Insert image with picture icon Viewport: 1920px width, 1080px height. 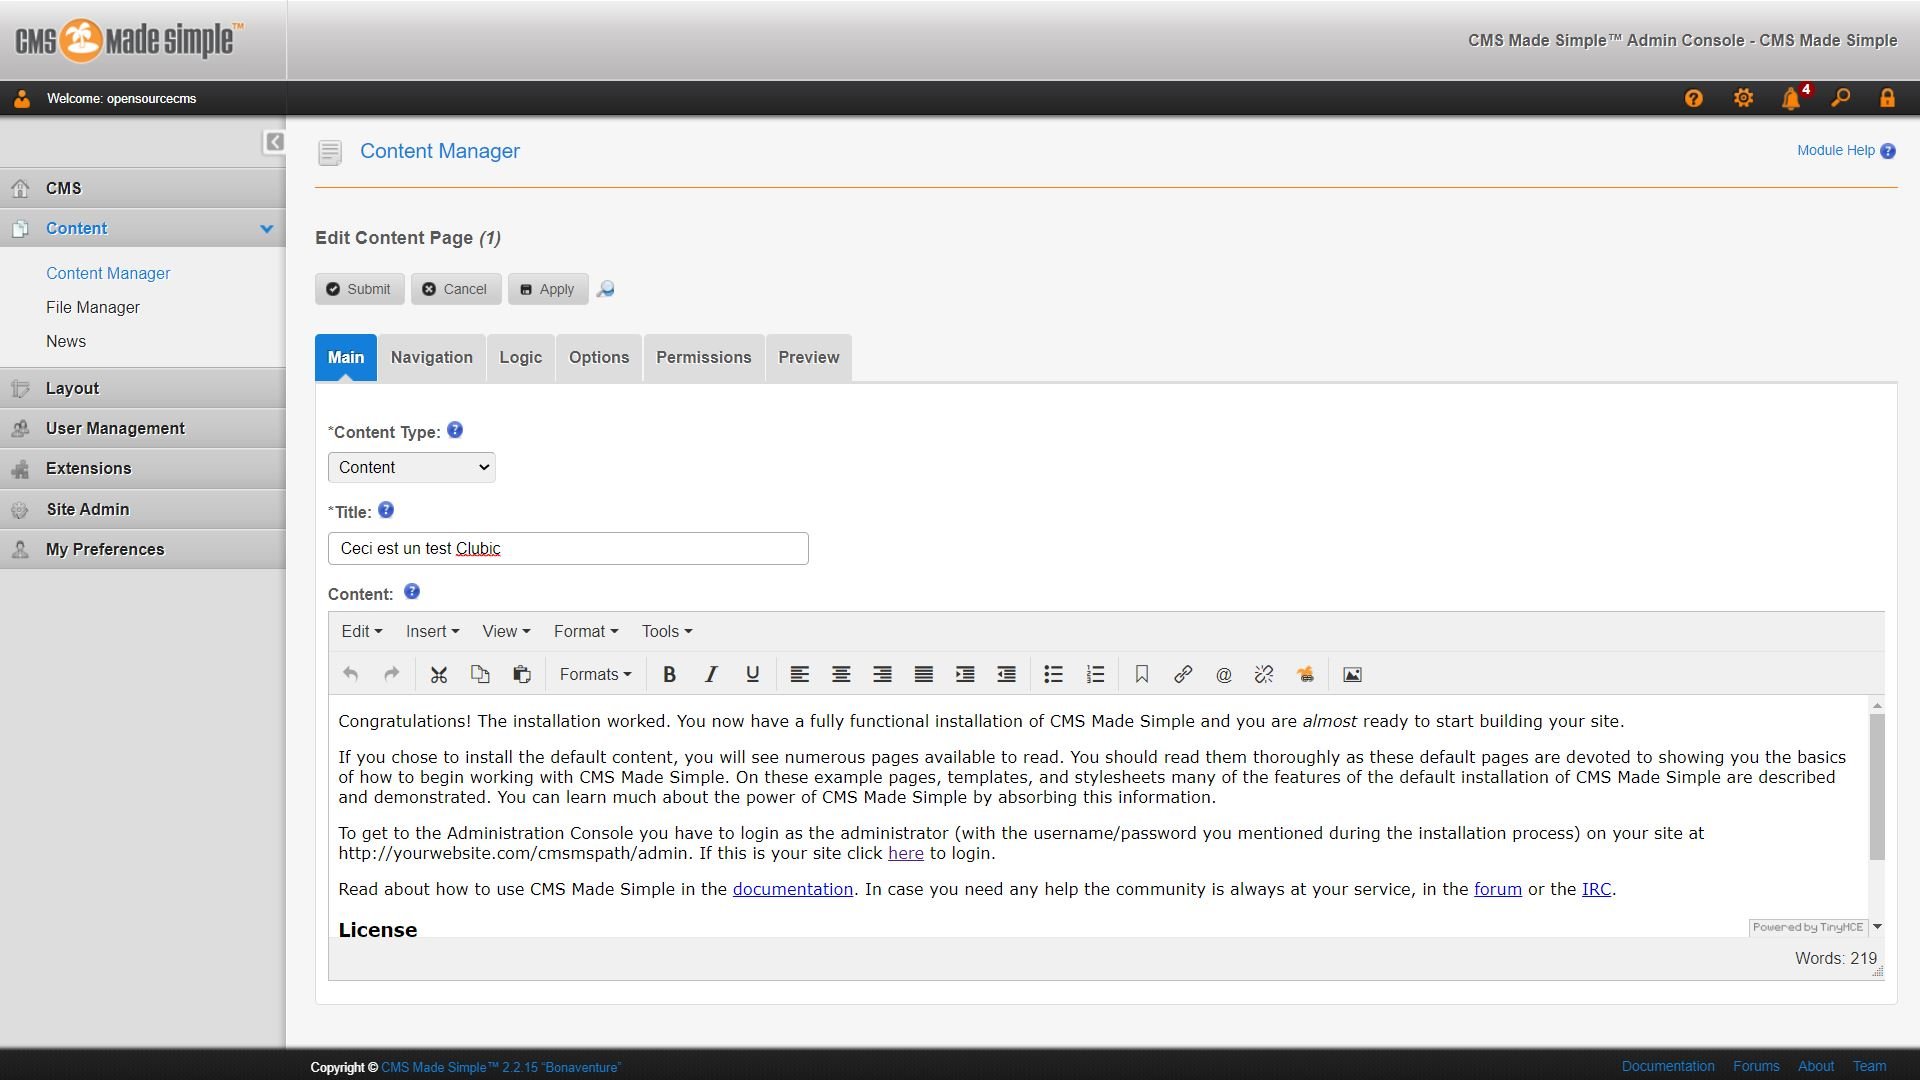coord(1352,675)
